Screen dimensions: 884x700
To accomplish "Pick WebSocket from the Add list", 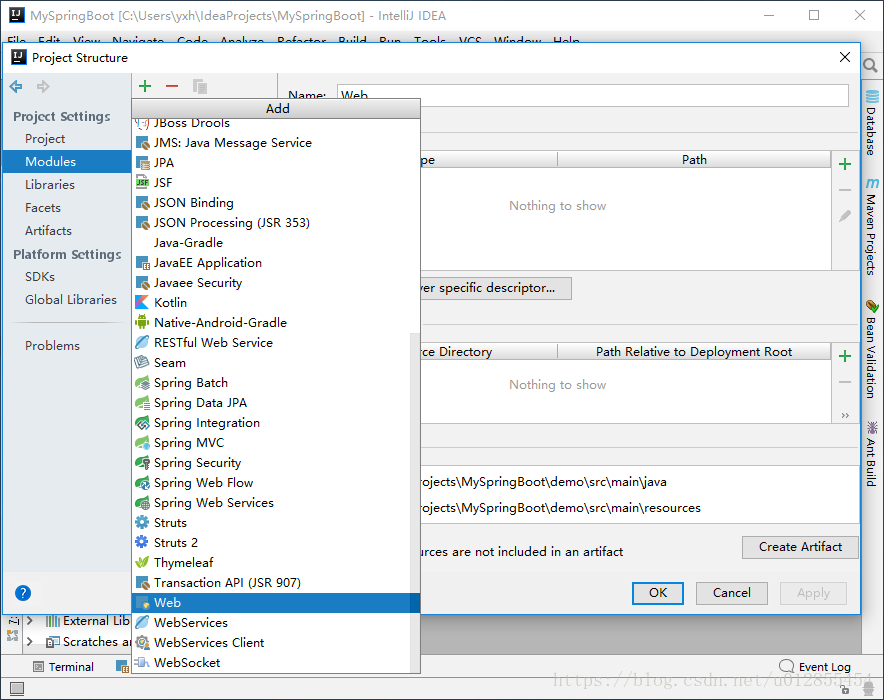I will click(x=276, y=663).
